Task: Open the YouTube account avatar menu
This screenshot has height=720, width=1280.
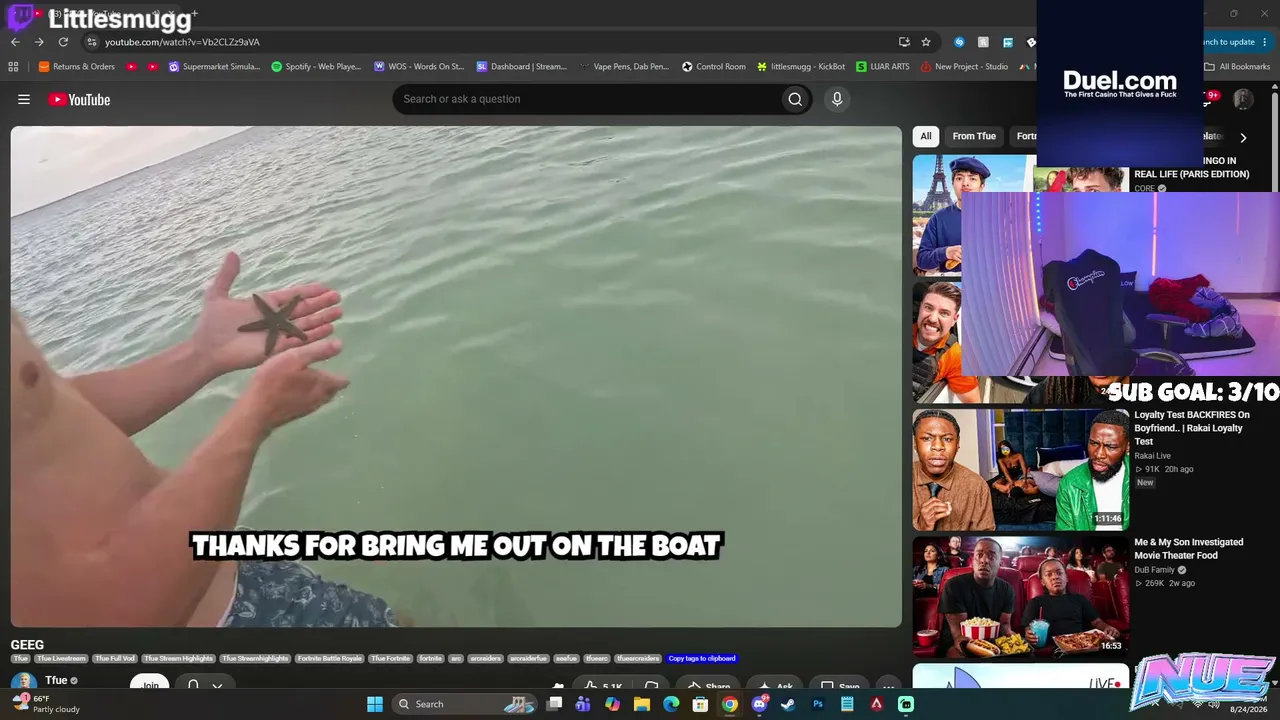Action: point(1243,99)
